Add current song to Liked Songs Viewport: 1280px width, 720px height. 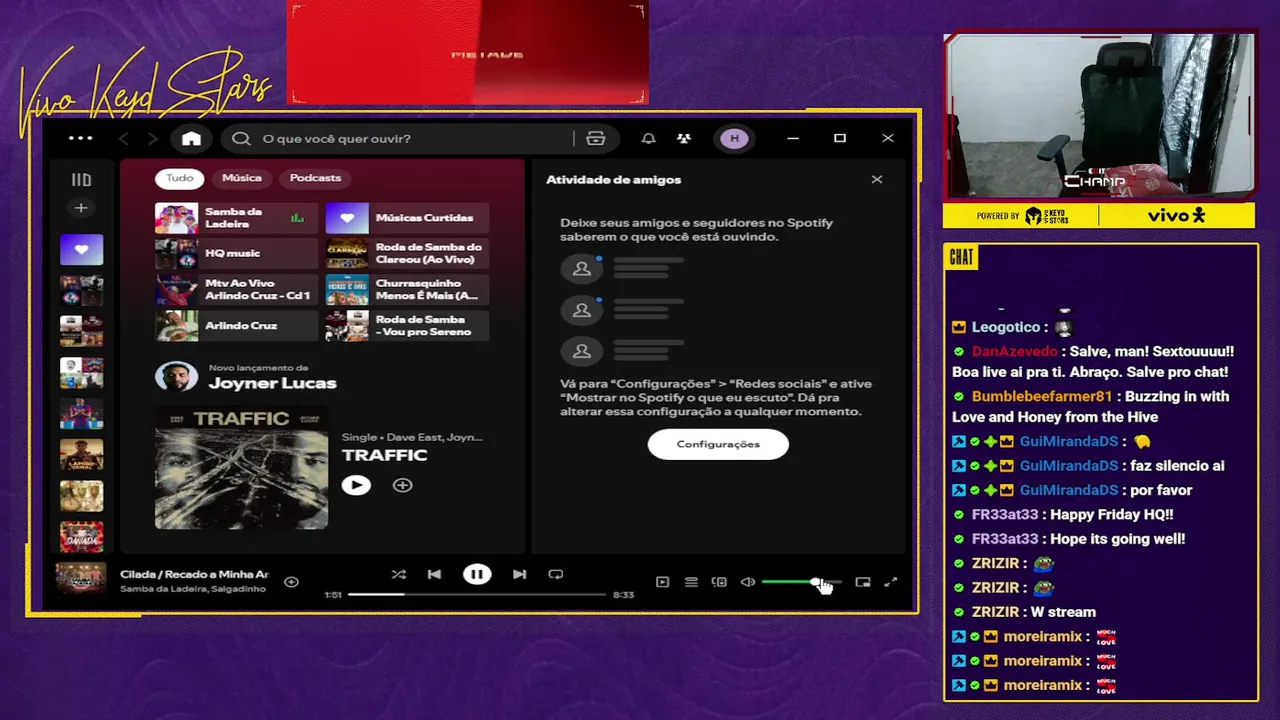tap(291, 582)
